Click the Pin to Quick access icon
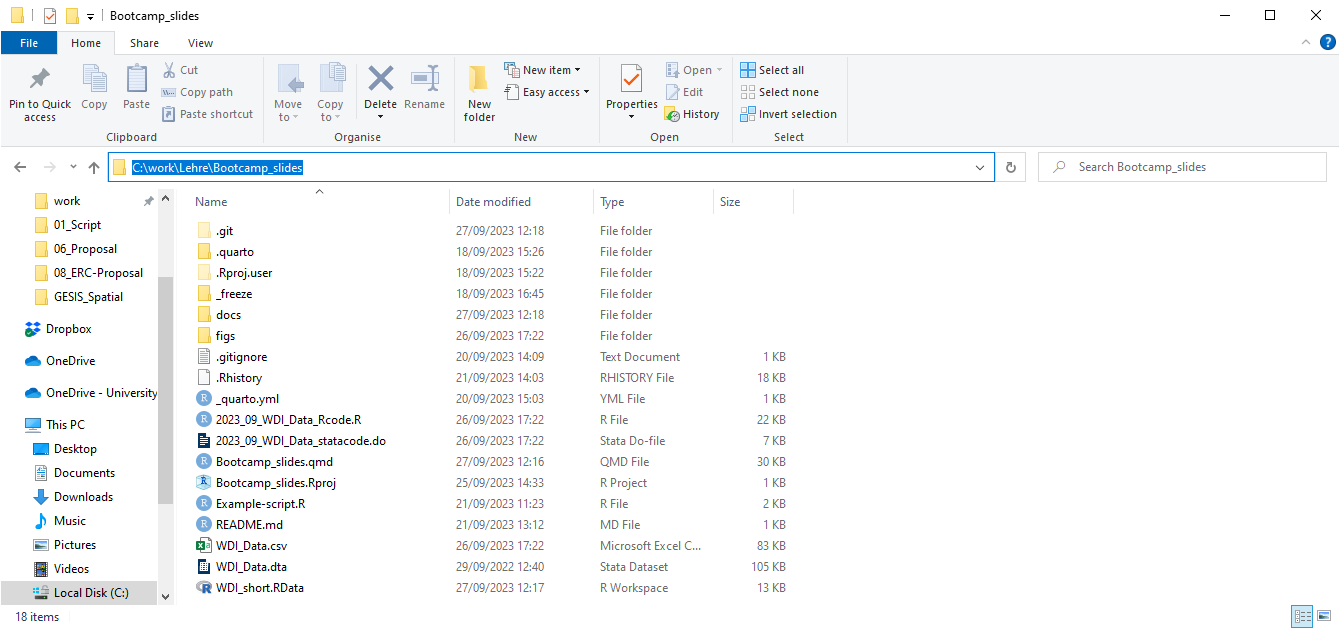The width and height of the screenshot is (1340, 629). 40,80
